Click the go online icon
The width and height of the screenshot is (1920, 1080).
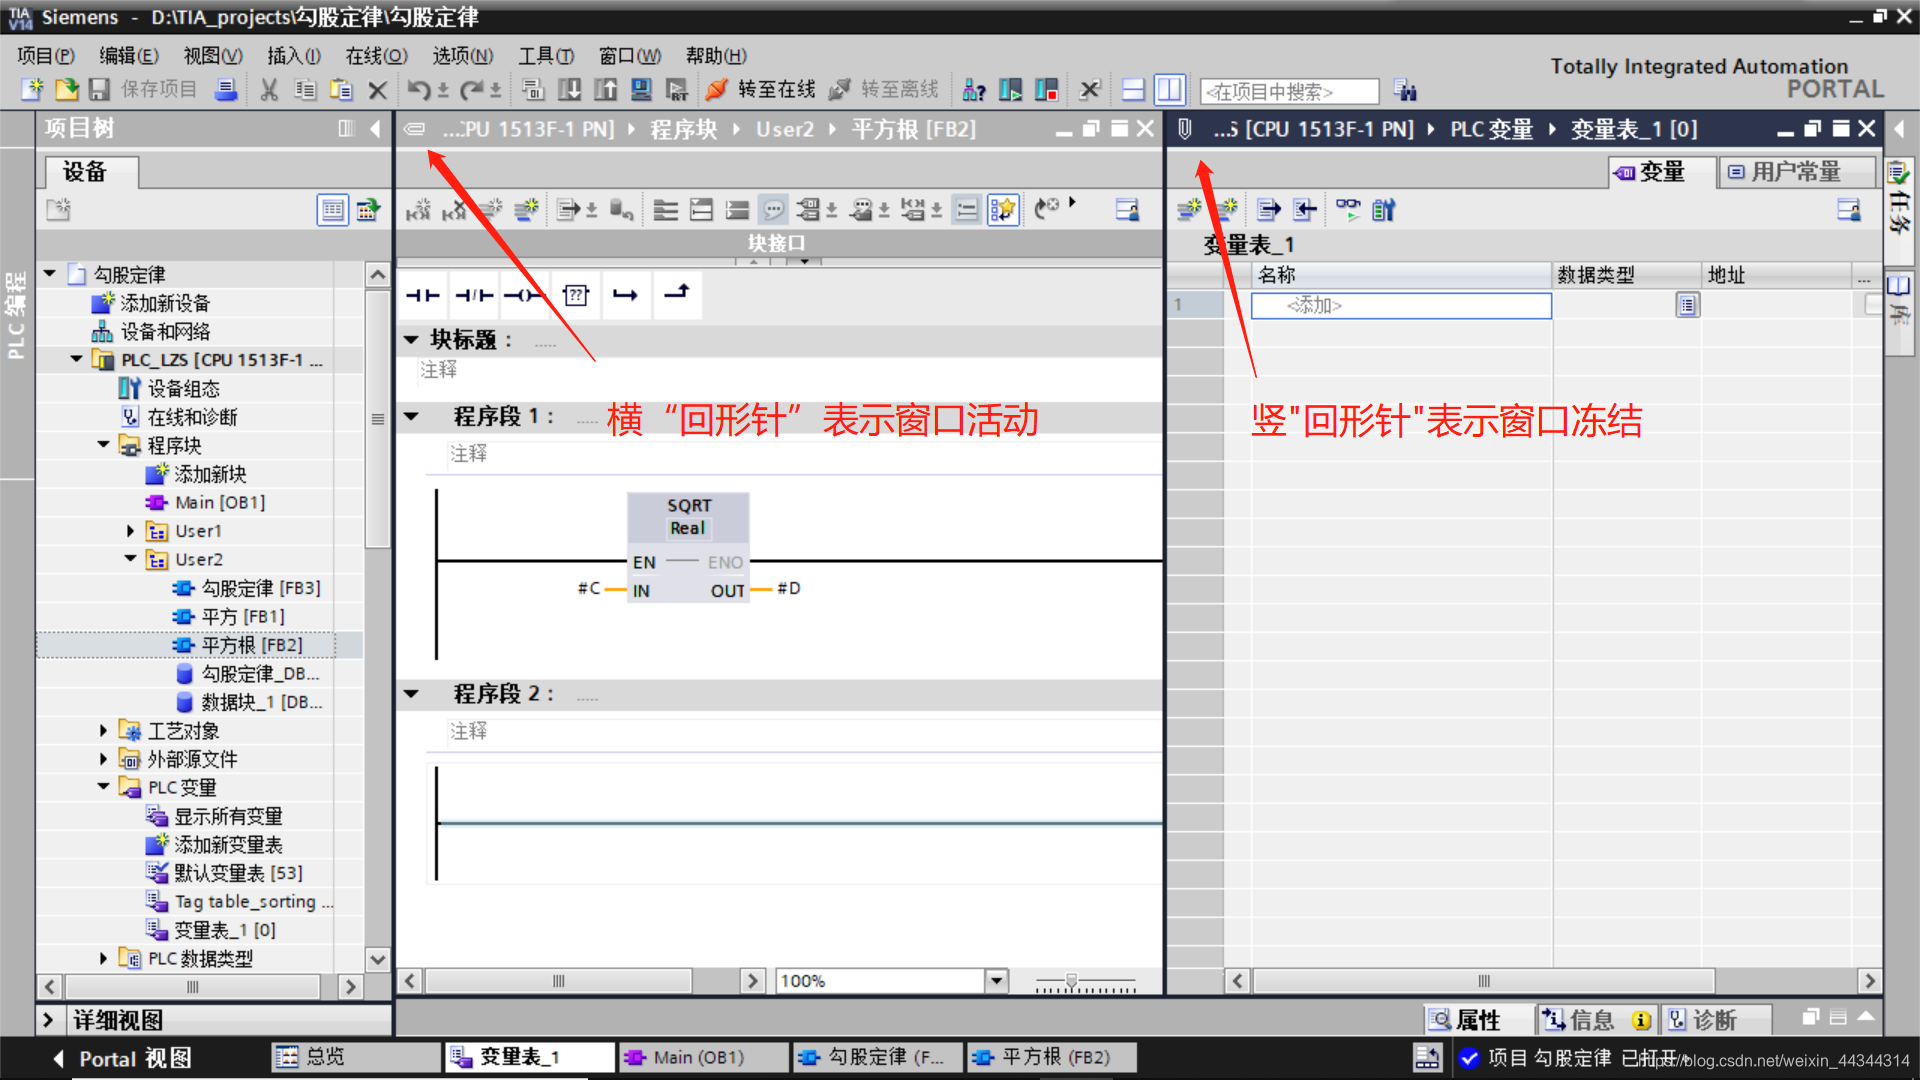pyautogui.click(x=716, y=90)
